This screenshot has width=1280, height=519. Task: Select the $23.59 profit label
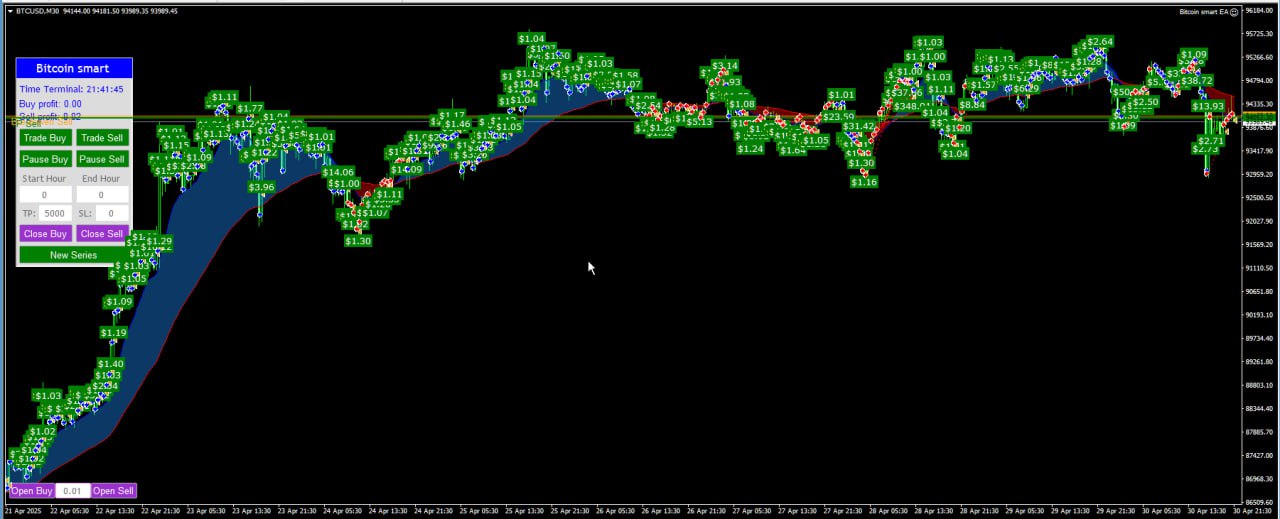coord(838,117)
